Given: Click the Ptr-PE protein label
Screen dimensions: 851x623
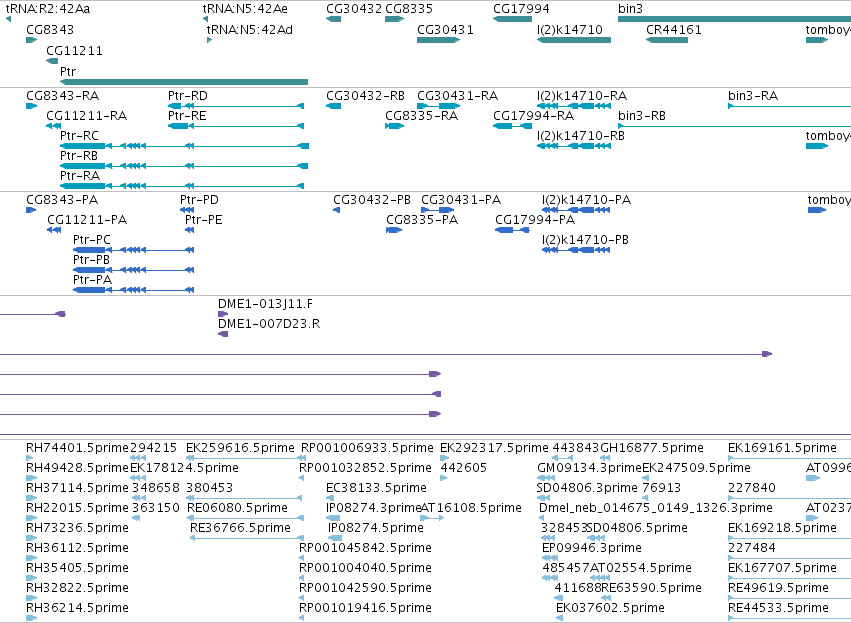Looking at the screenshot, I should coord(204,220).
